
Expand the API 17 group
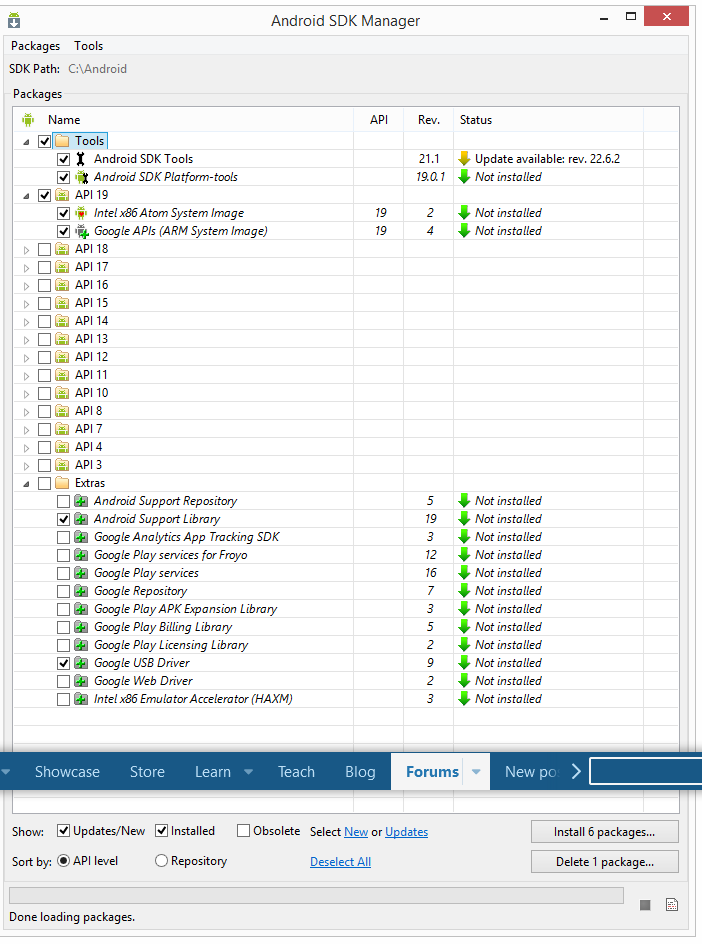coord(26,268)
